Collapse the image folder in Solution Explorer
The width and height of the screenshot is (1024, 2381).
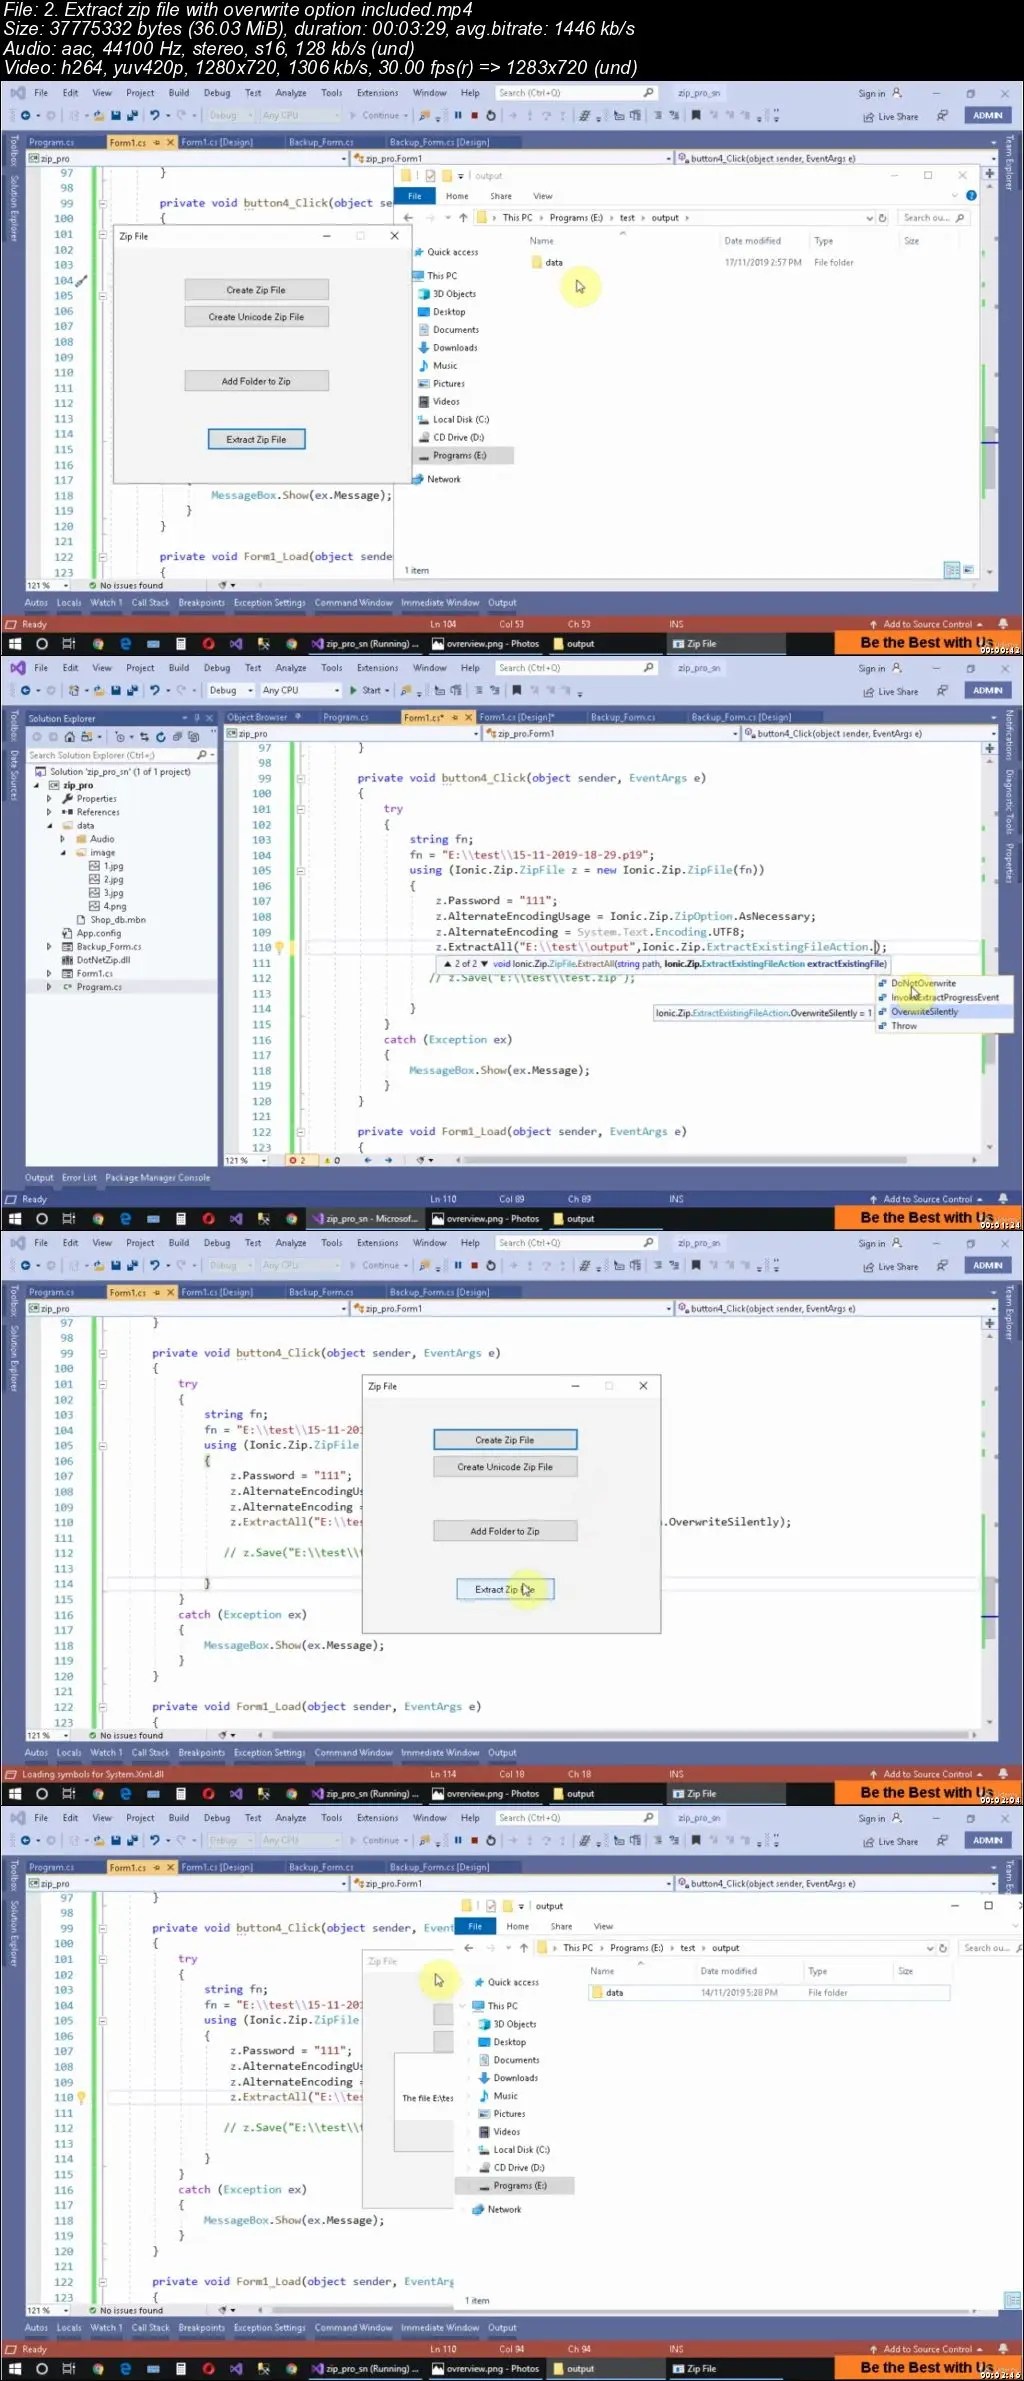(x=62, y=853)
